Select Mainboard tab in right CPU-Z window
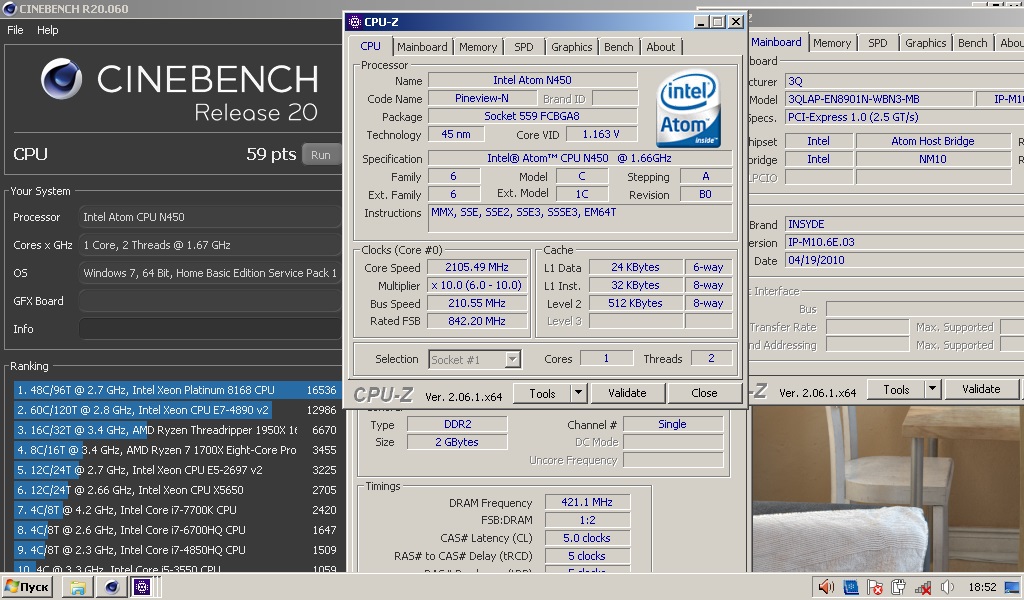The image size is (1024, 600). pos(776,42)
